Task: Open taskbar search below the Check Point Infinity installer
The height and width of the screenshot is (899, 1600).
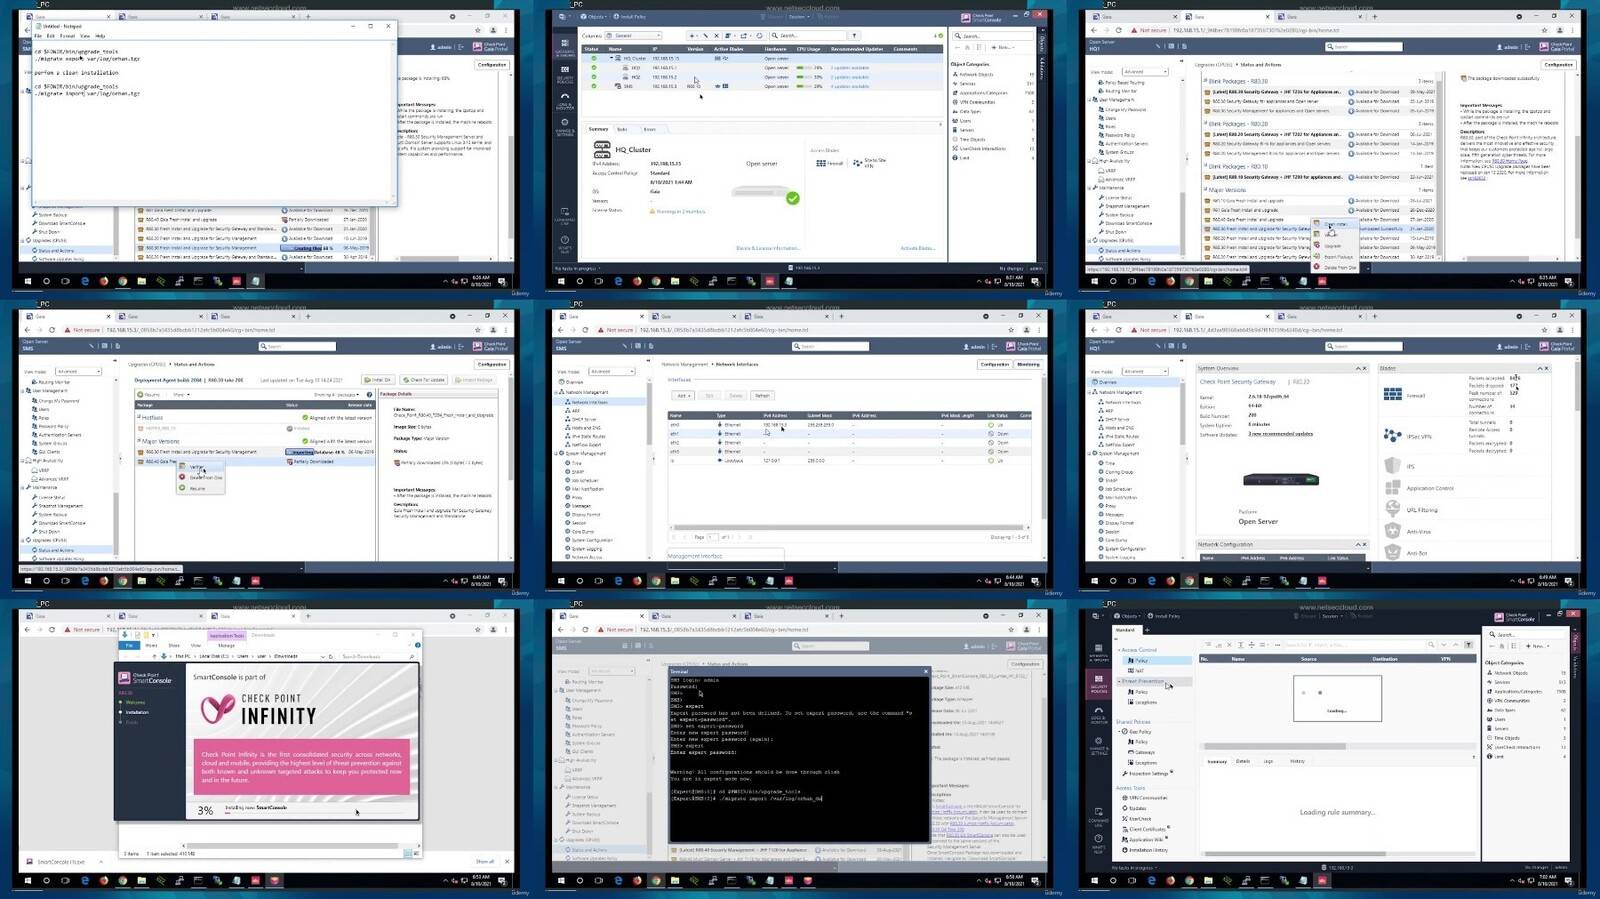Action: tap(46, 881)
